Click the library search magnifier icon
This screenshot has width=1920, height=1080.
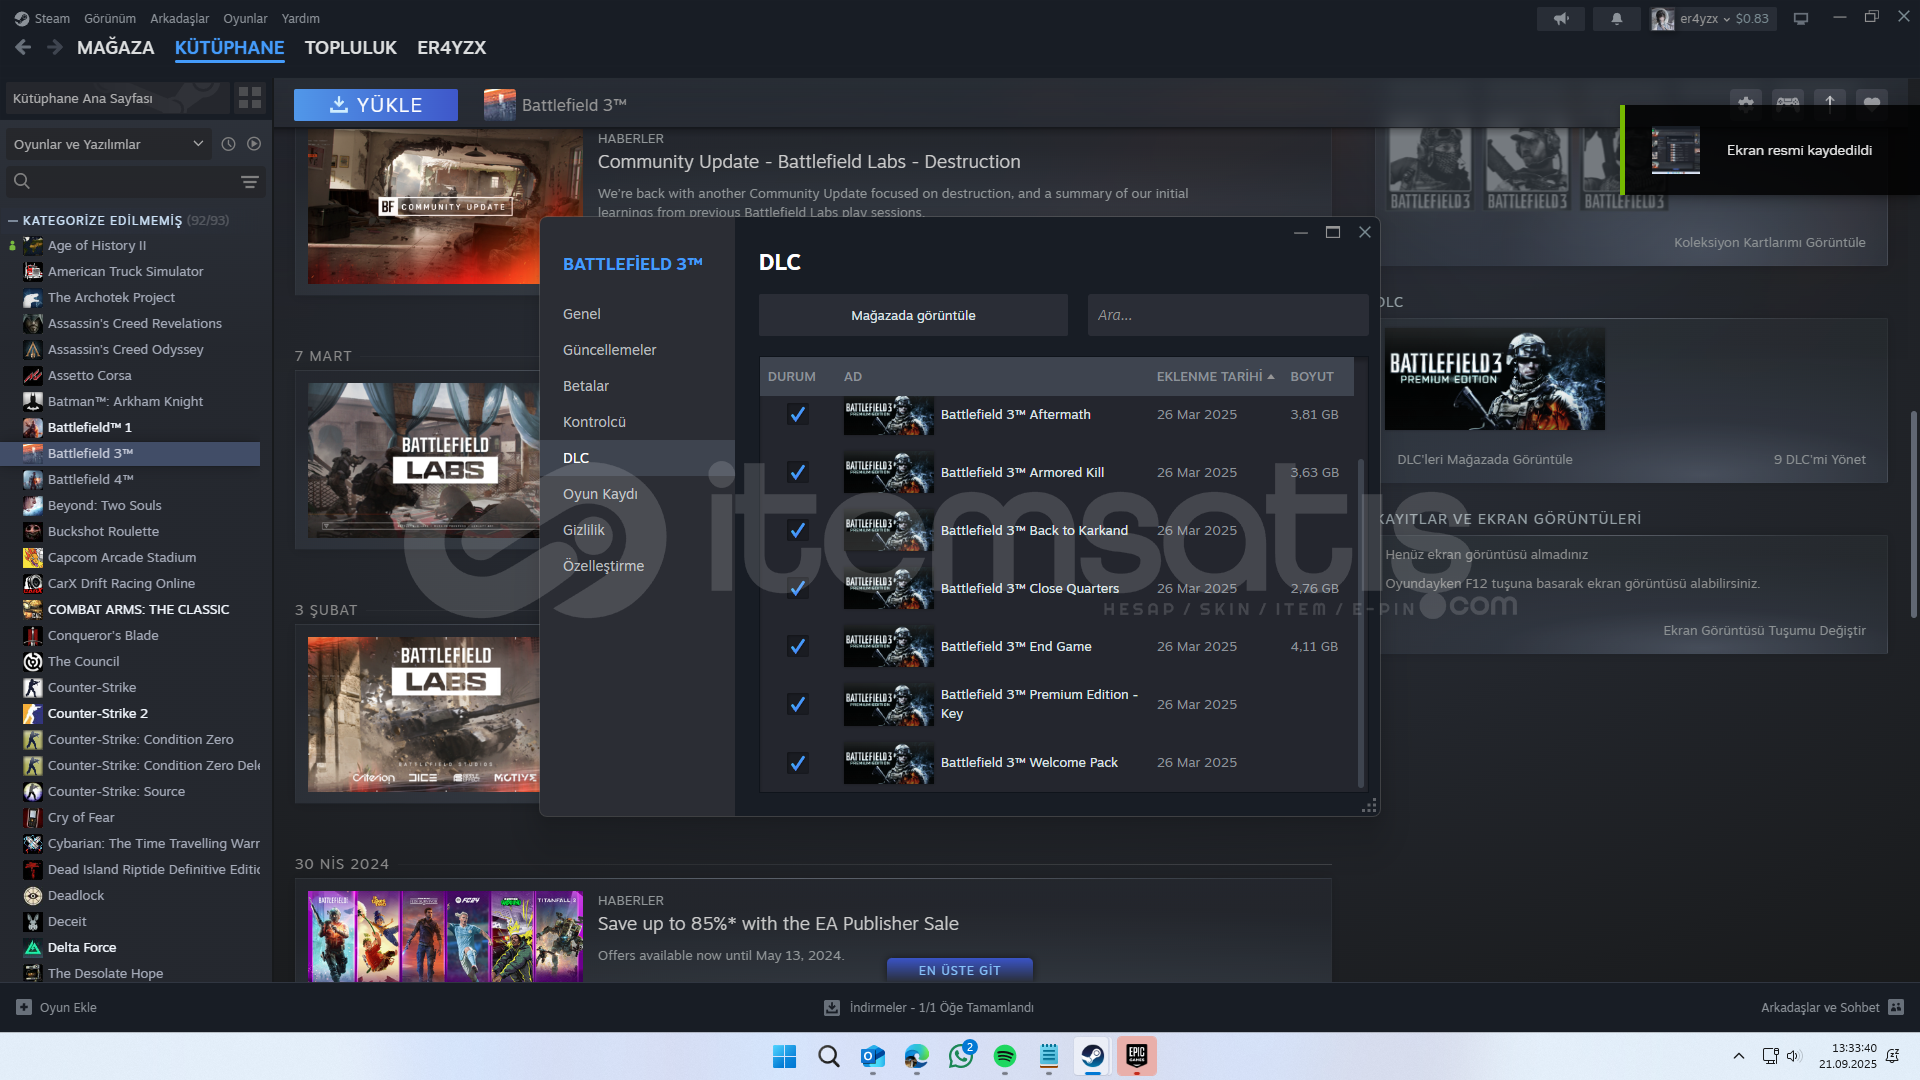[x=21, y=181]
